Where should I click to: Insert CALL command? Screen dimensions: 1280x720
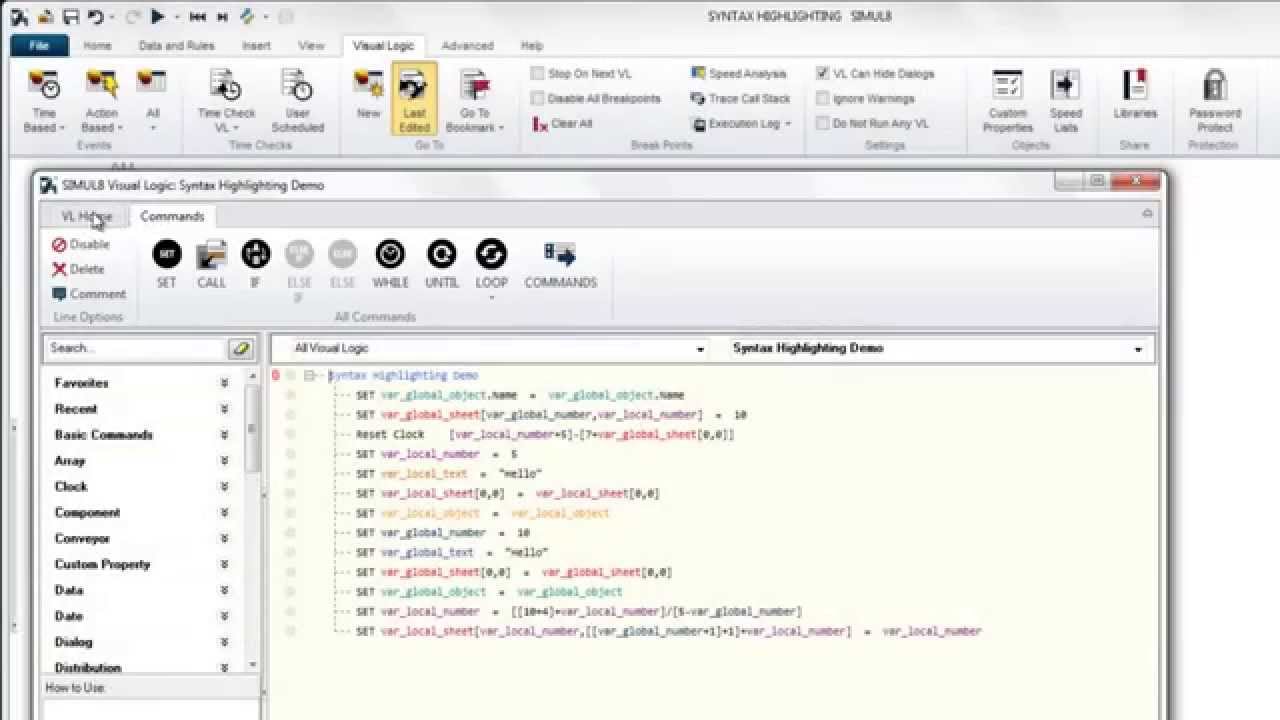point(211,265)
